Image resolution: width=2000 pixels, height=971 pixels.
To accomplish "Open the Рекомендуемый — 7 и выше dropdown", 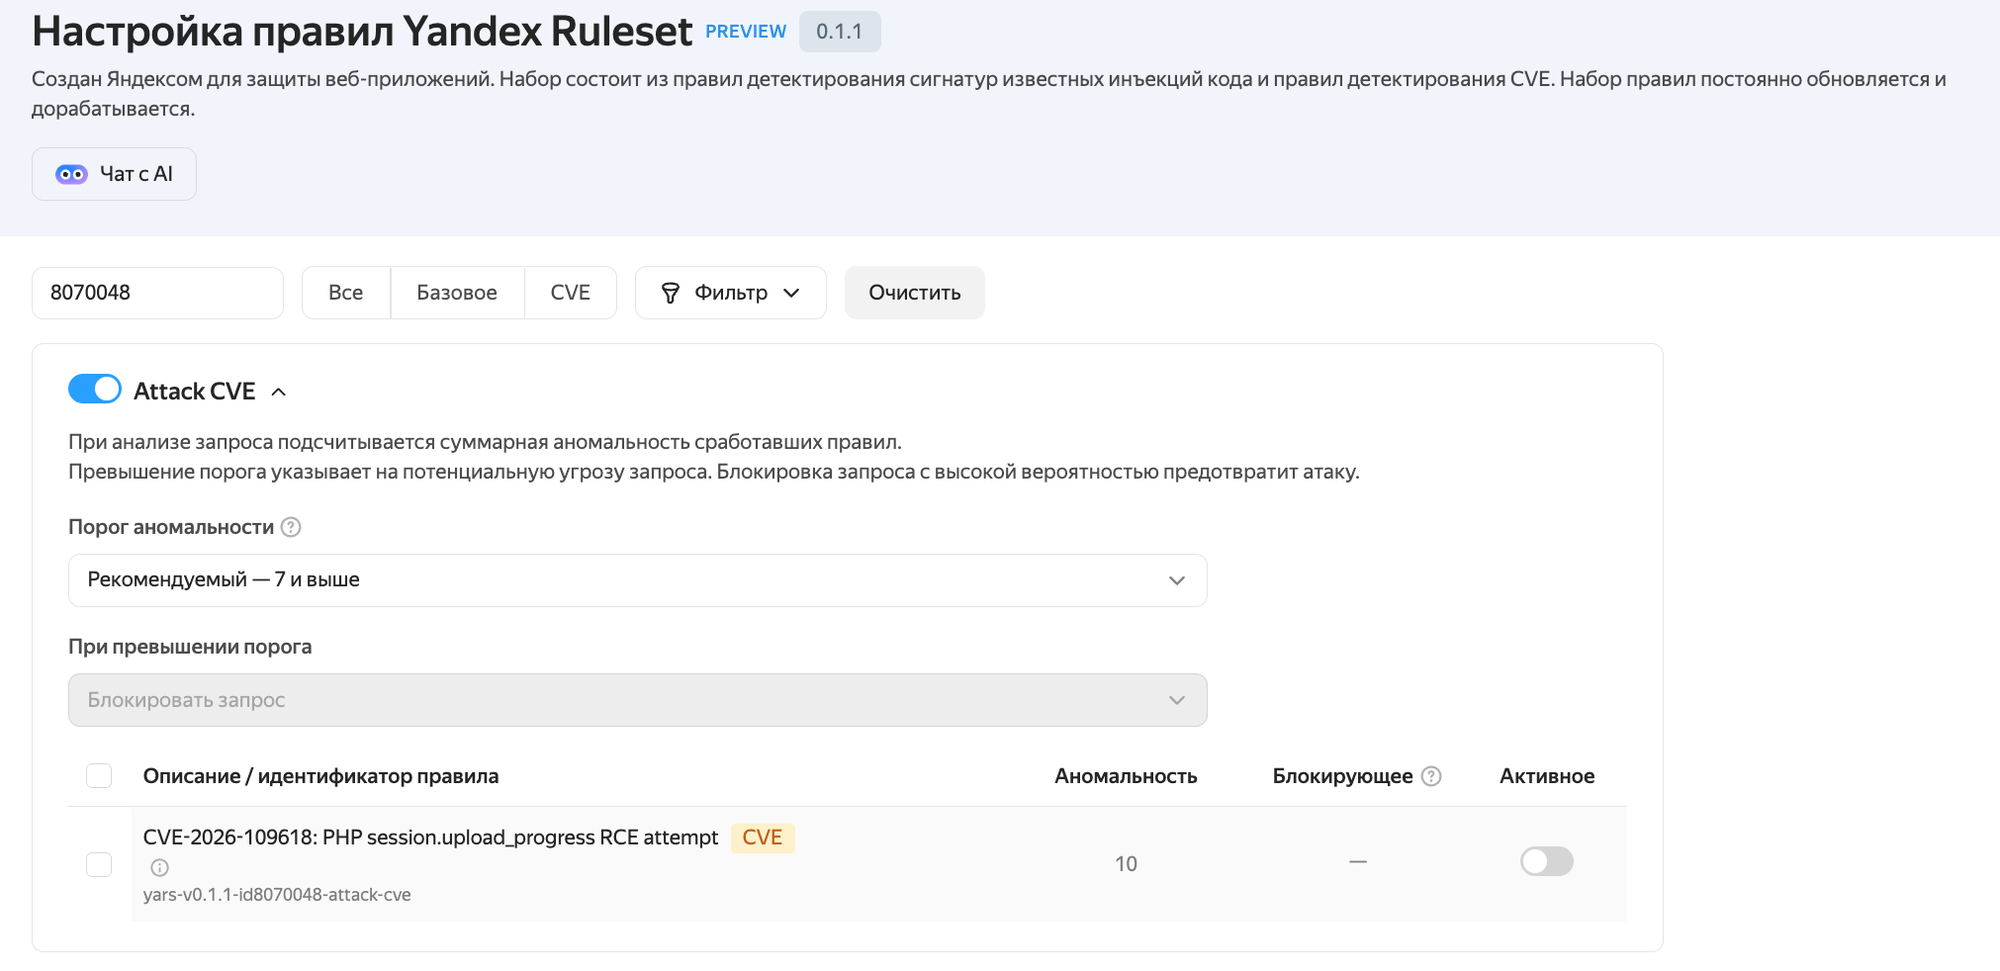I will pos(637,580).
